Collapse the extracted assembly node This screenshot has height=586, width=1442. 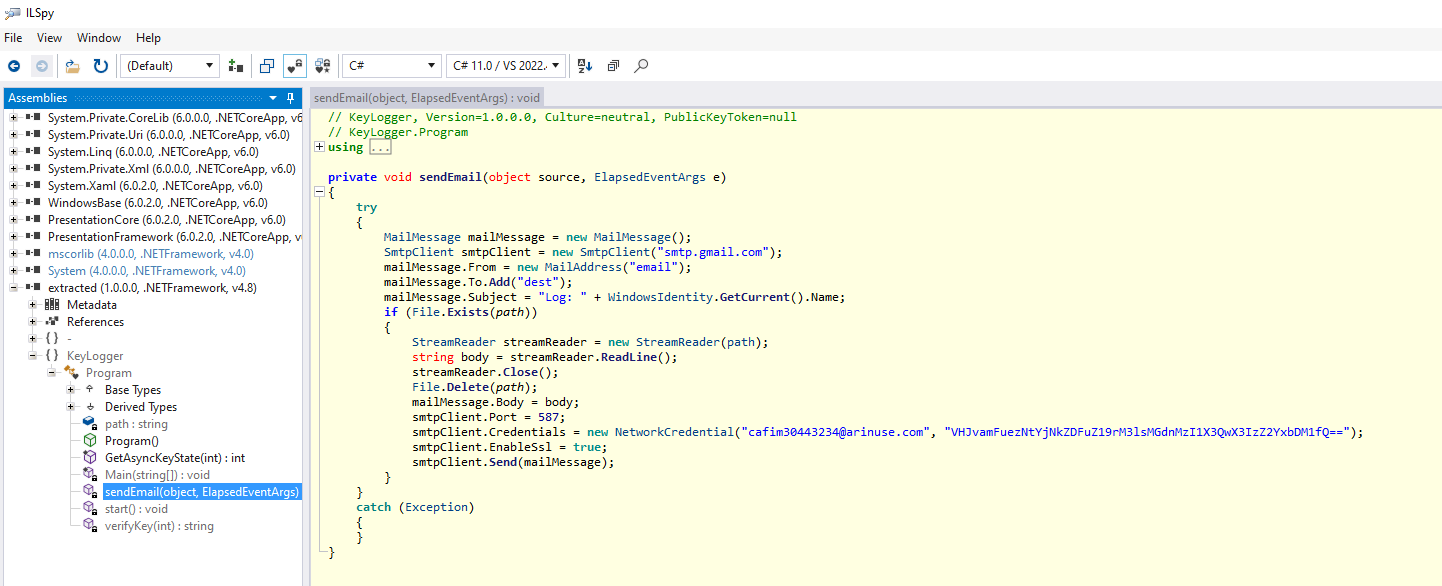coord(14,288)
